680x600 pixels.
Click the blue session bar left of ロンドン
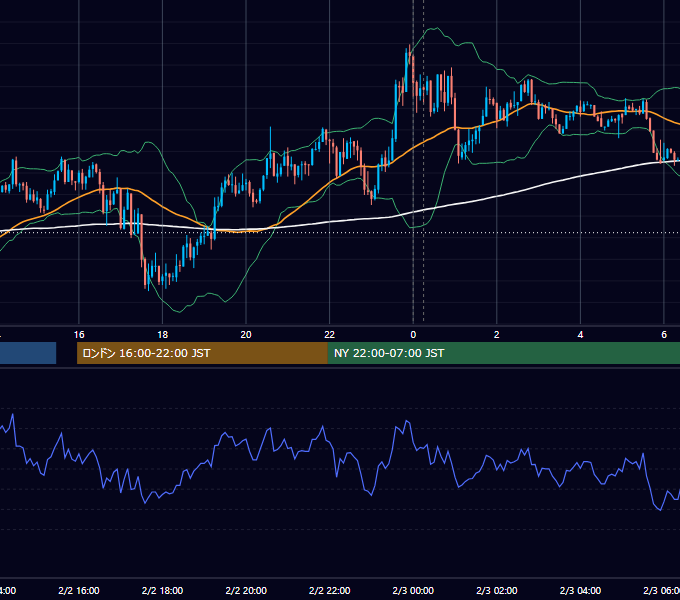(x=28, y=353)
